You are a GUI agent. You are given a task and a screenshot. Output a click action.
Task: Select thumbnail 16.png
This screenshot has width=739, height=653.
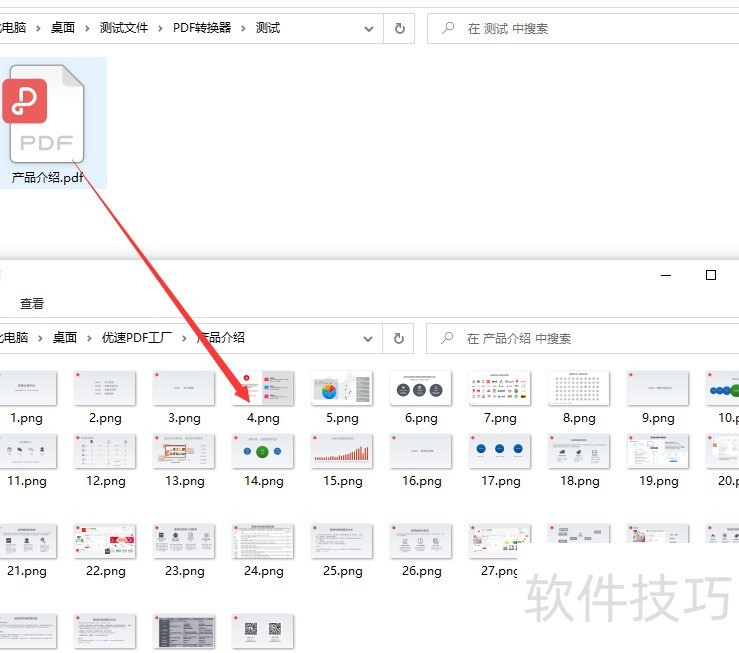click(x=420, y=451)
